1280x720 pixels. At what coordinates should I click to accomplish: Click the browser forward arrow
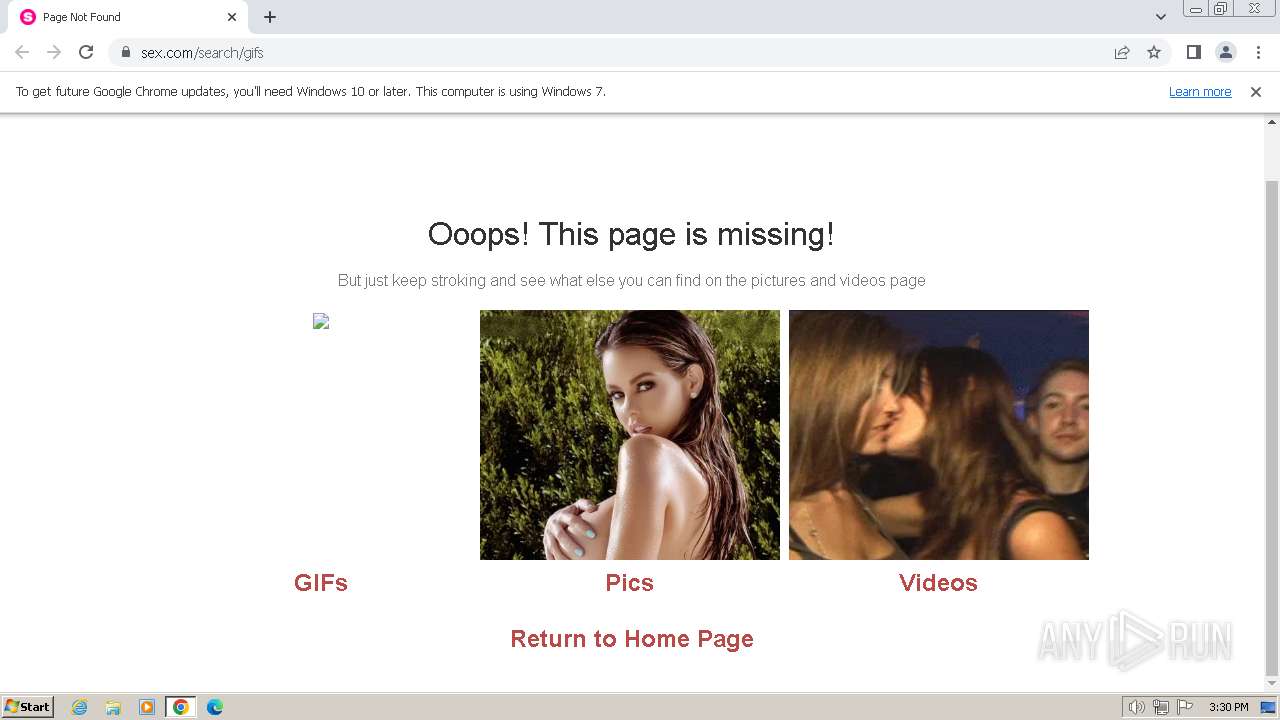point(54,52)
